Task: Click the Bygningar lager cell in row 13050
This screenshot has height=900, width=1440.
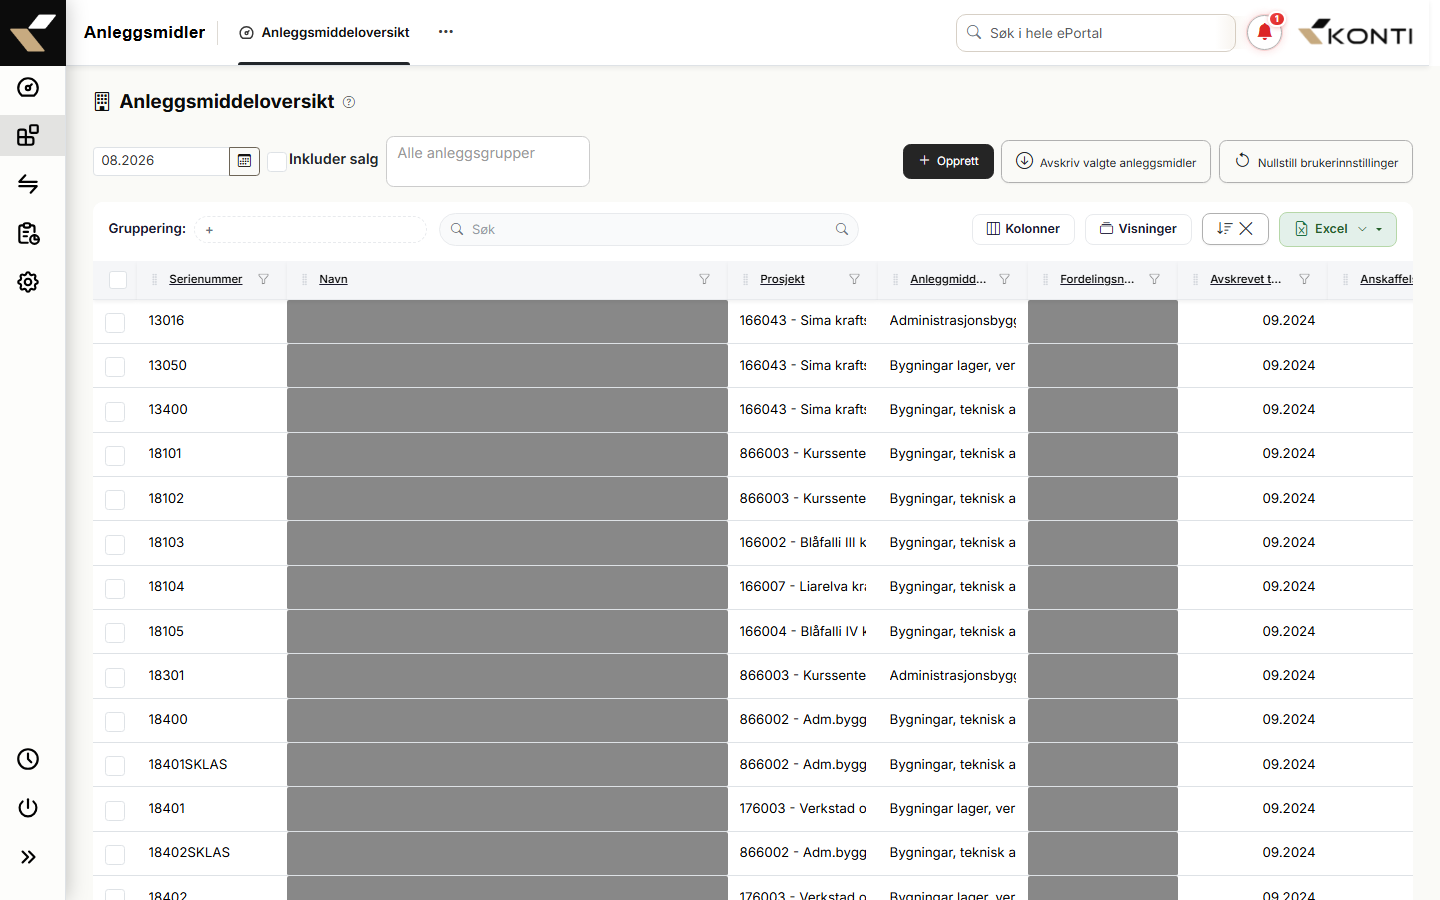Action: pos(953,366)
